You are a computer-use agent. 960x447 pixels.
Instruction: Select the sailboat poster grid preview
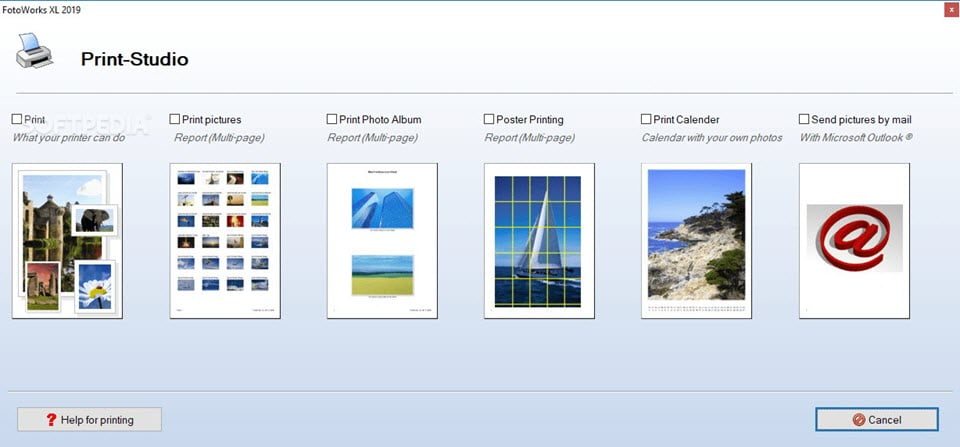(539, 241)
